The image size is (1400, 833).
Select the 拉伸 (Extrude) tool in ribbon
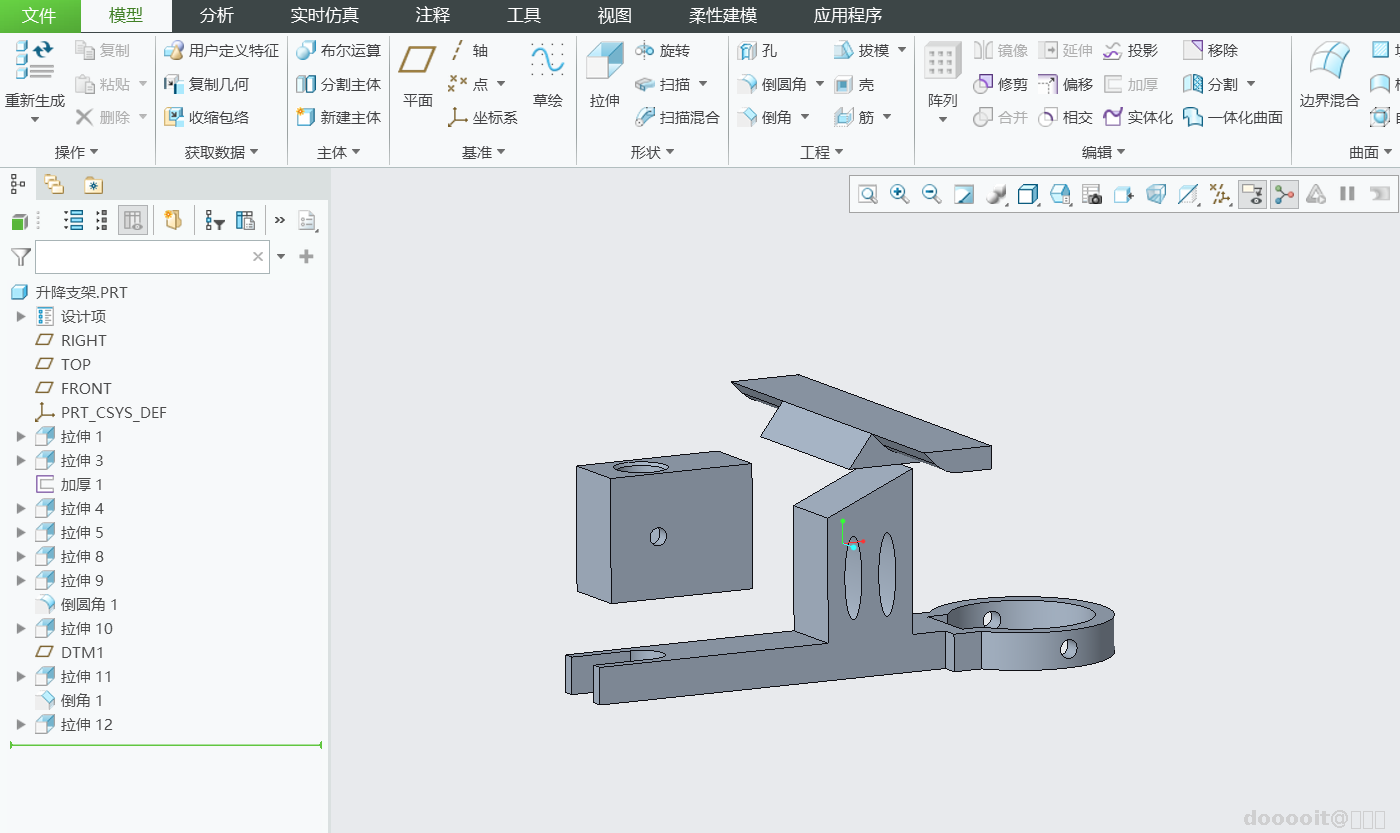point(604,75)
